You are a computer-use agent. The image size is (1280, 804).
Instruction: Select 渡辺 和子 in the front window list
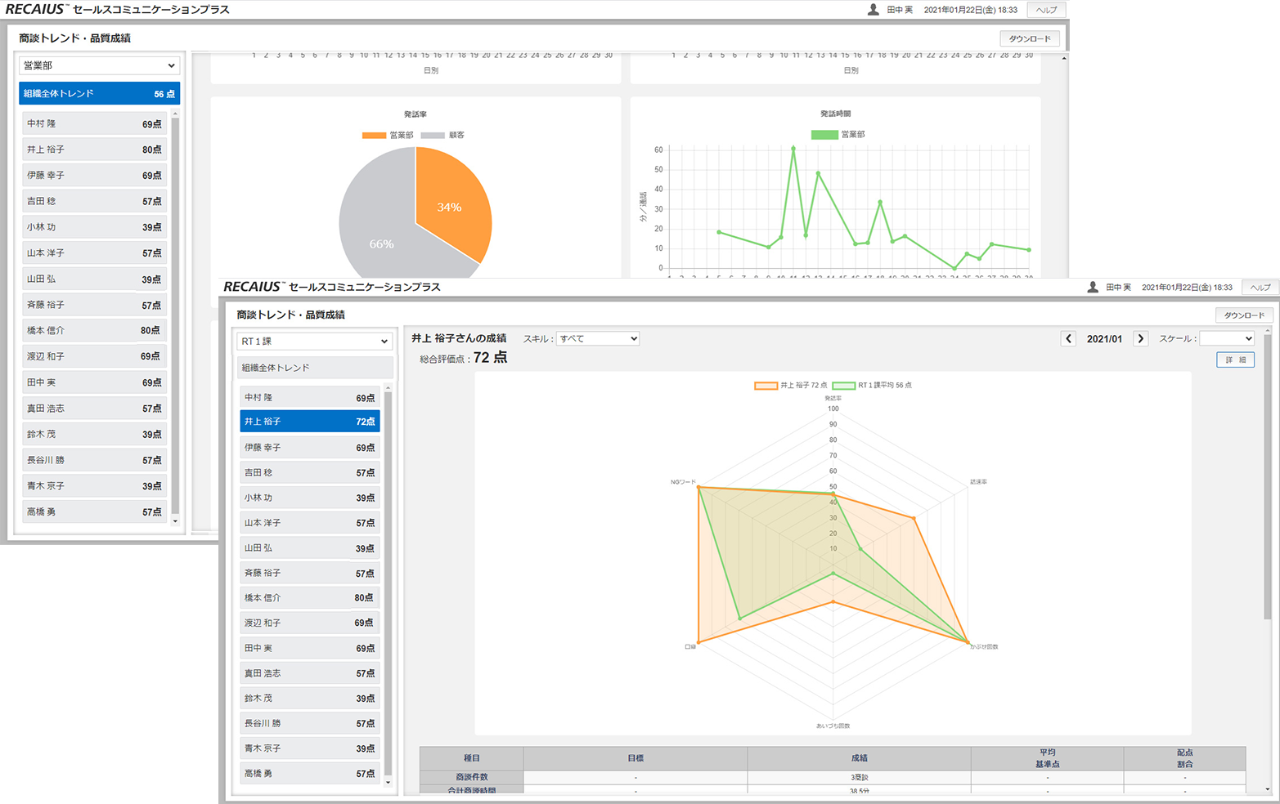pos(309,623)
